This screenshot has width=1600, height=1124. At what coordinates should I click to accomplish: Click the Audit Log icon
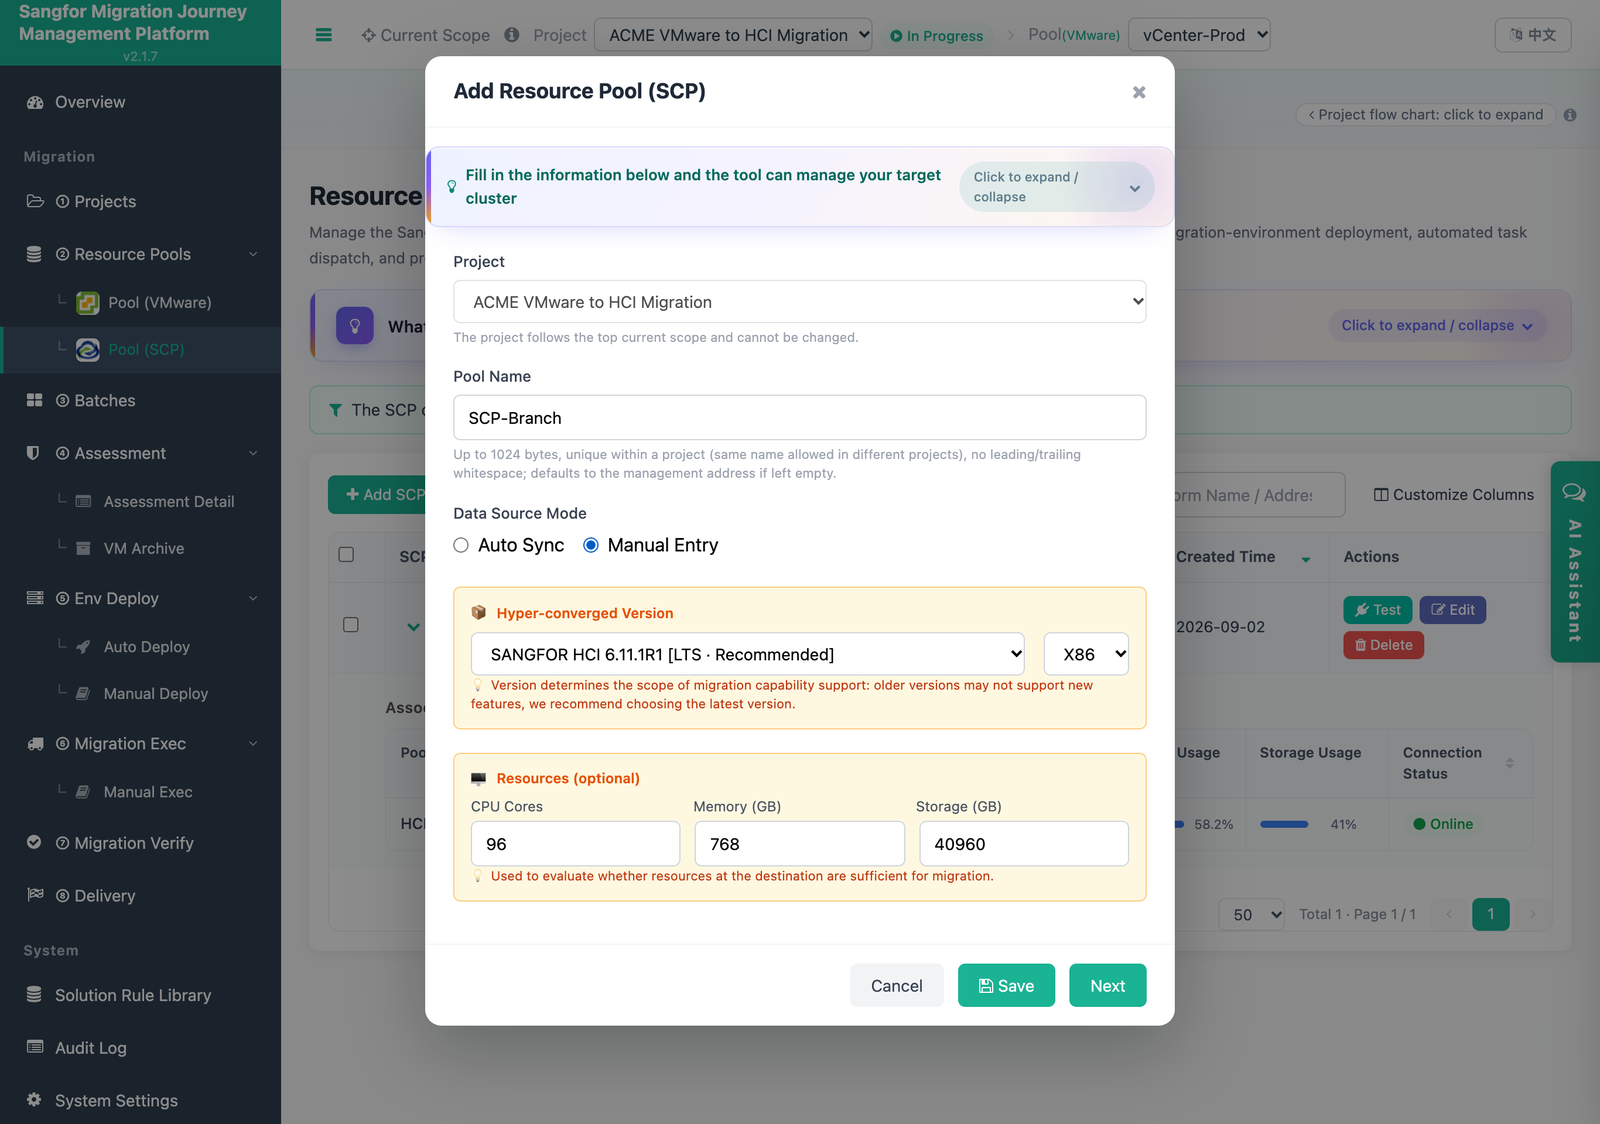click(x=35, y=1047)
